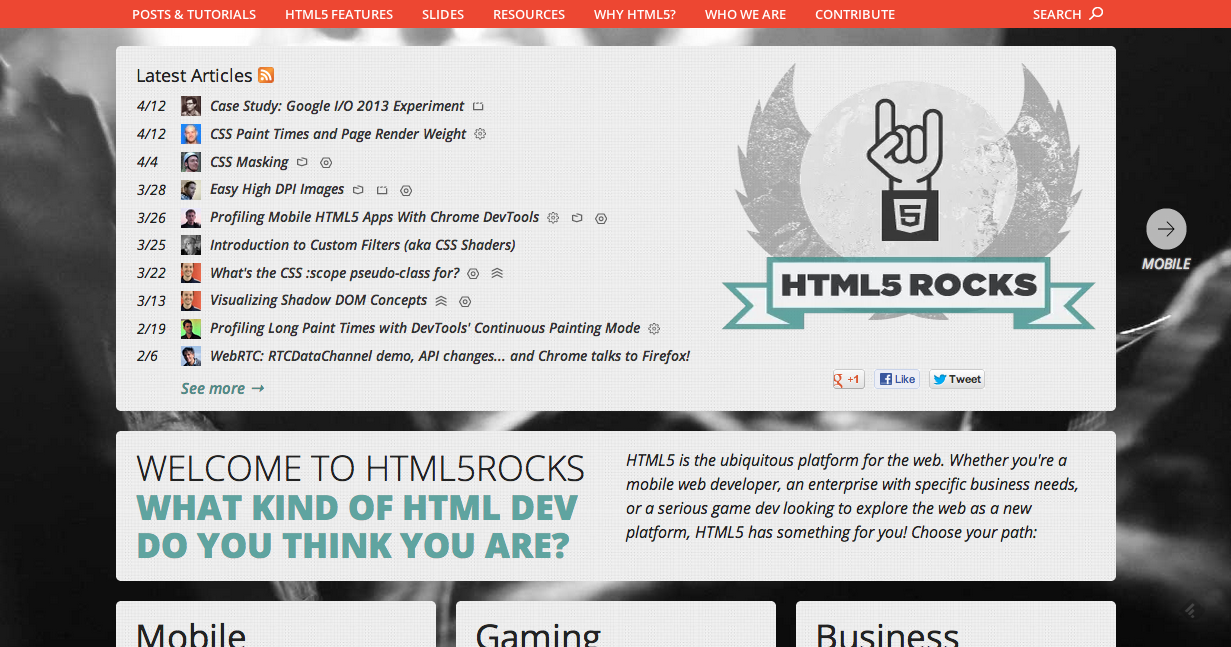This screenshot has height=647, width=1231.
Task: Click the Twitter Tweet button
Action: pos(957,379)
